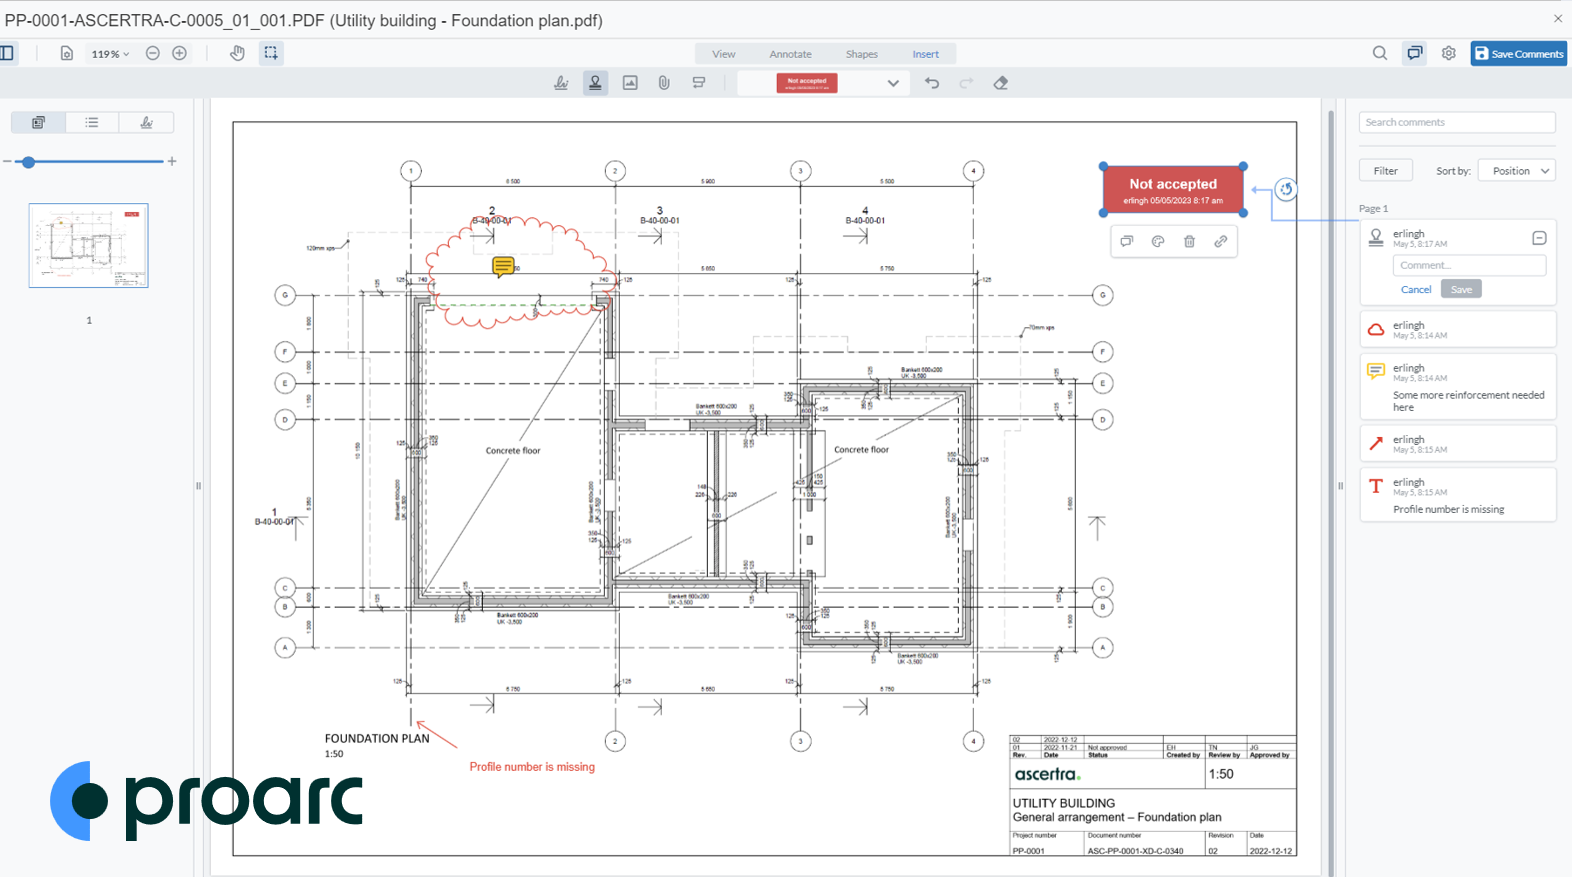Click the Attach File paperclip icon
Screen dimensions: 1572x877
click(x=664, y=83)
